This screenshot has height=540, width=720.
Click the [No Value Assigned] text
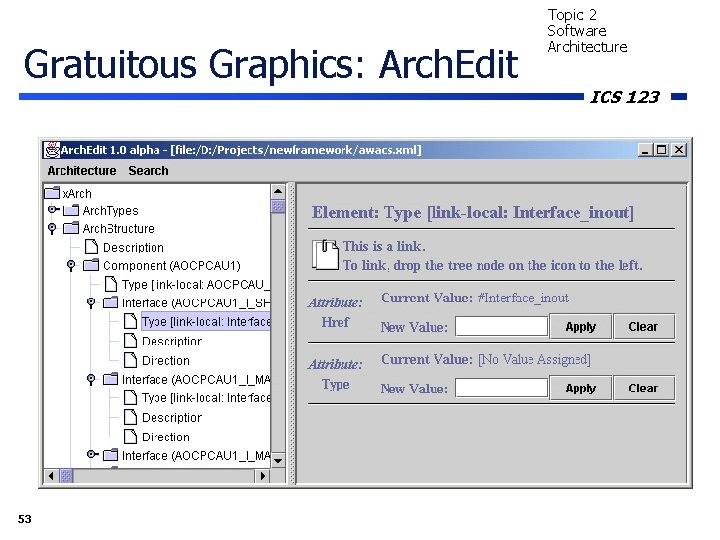pos(534,360)
